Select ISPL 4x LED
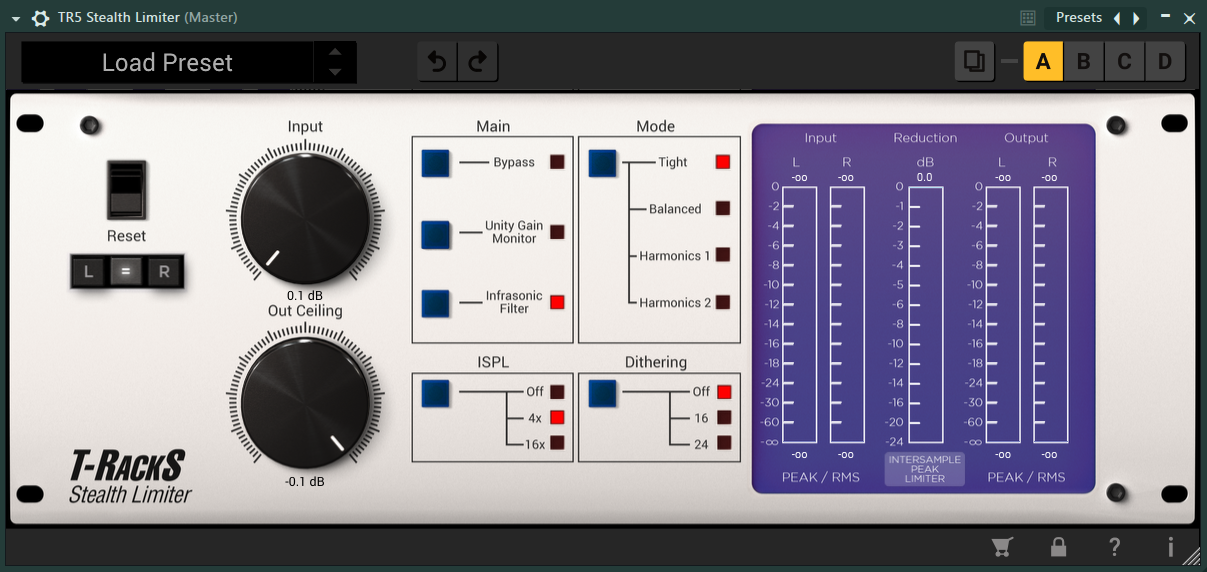Image resolution: width=1207 pixels, height=572 pixels. pos(557,418)
